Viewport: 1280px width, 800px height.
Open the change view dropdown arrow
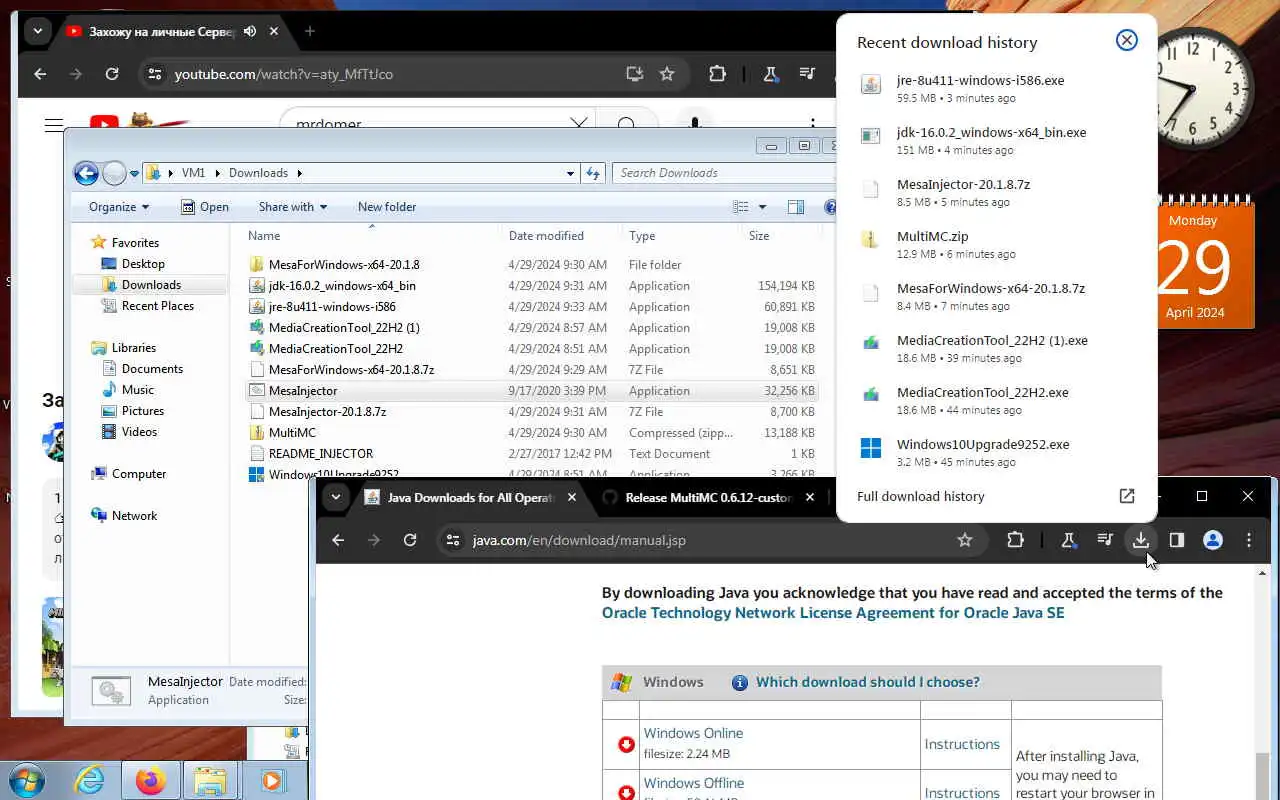tap(762, 207)
